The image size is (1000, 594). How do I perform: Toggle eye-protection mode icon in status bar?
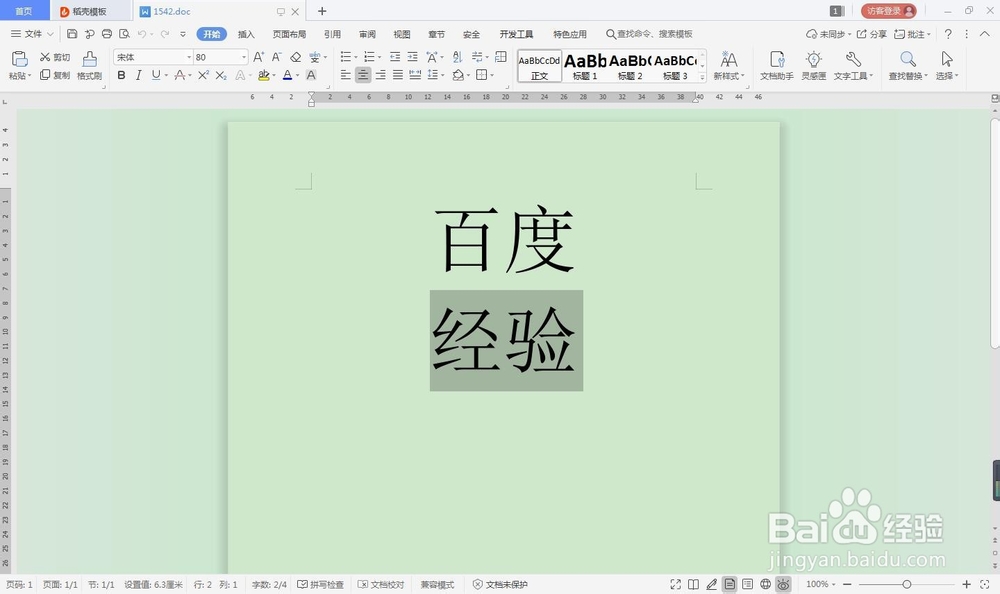coord(784,584)
